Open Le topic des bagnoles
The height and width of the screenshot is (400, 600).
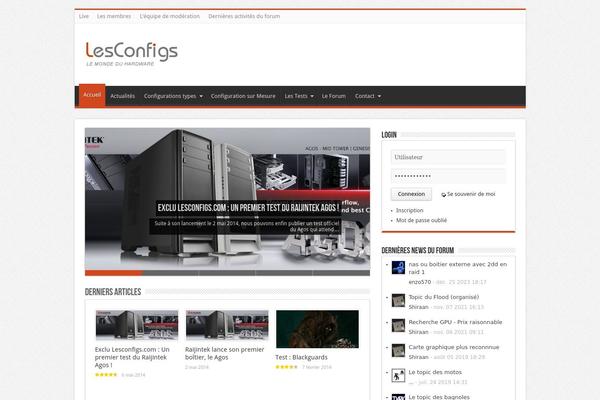click(x=439, y=397)
